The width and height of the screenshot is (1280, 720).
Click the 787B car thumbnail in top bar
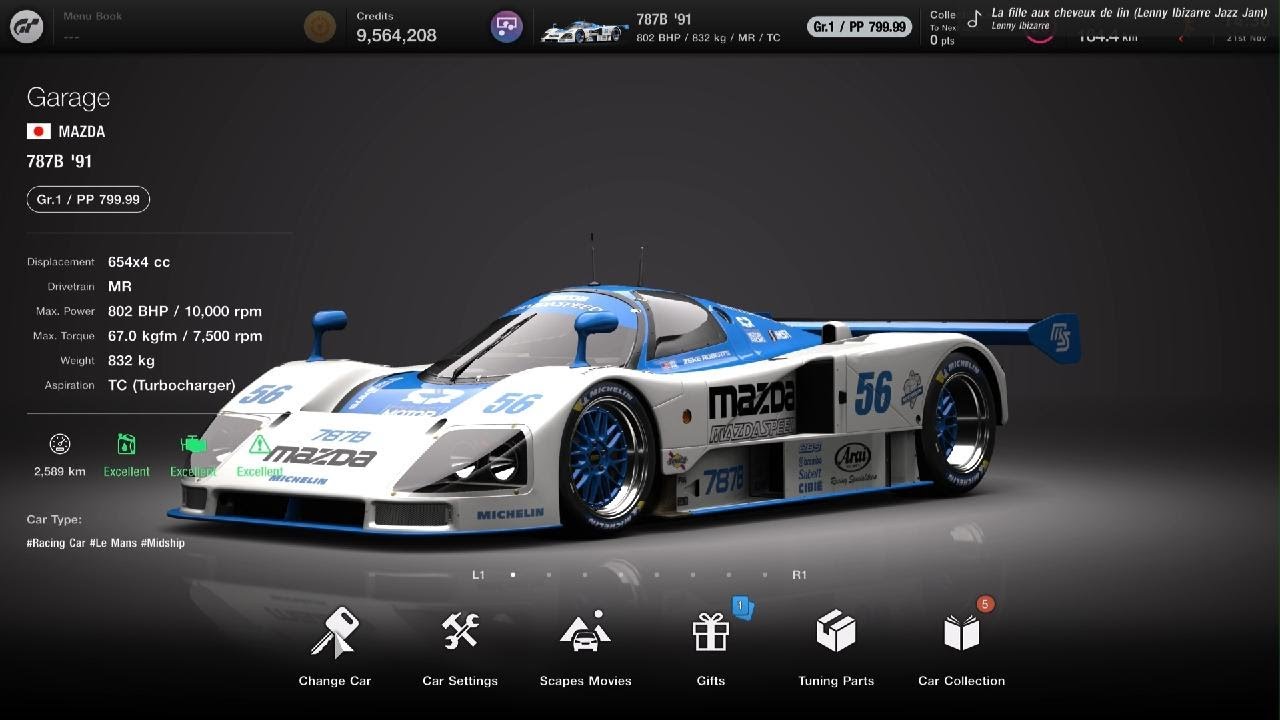(x=584, y=32)
